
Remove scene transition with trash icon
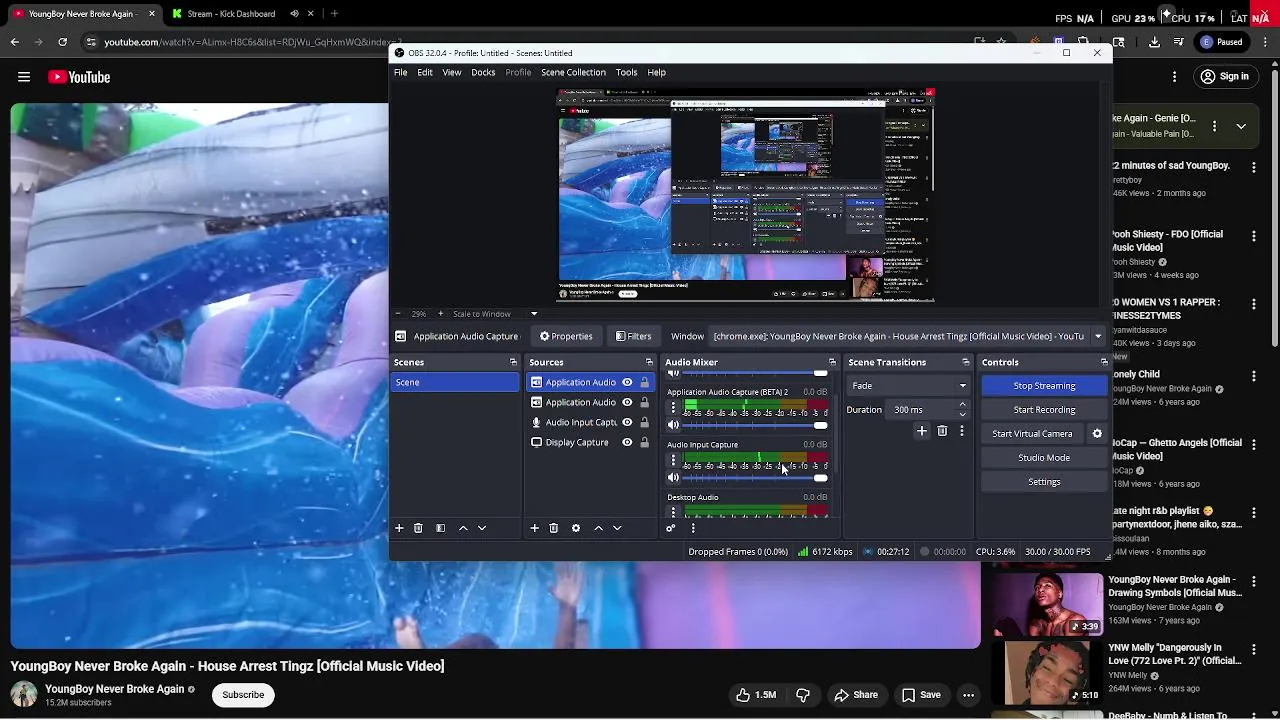coord(942,431)
